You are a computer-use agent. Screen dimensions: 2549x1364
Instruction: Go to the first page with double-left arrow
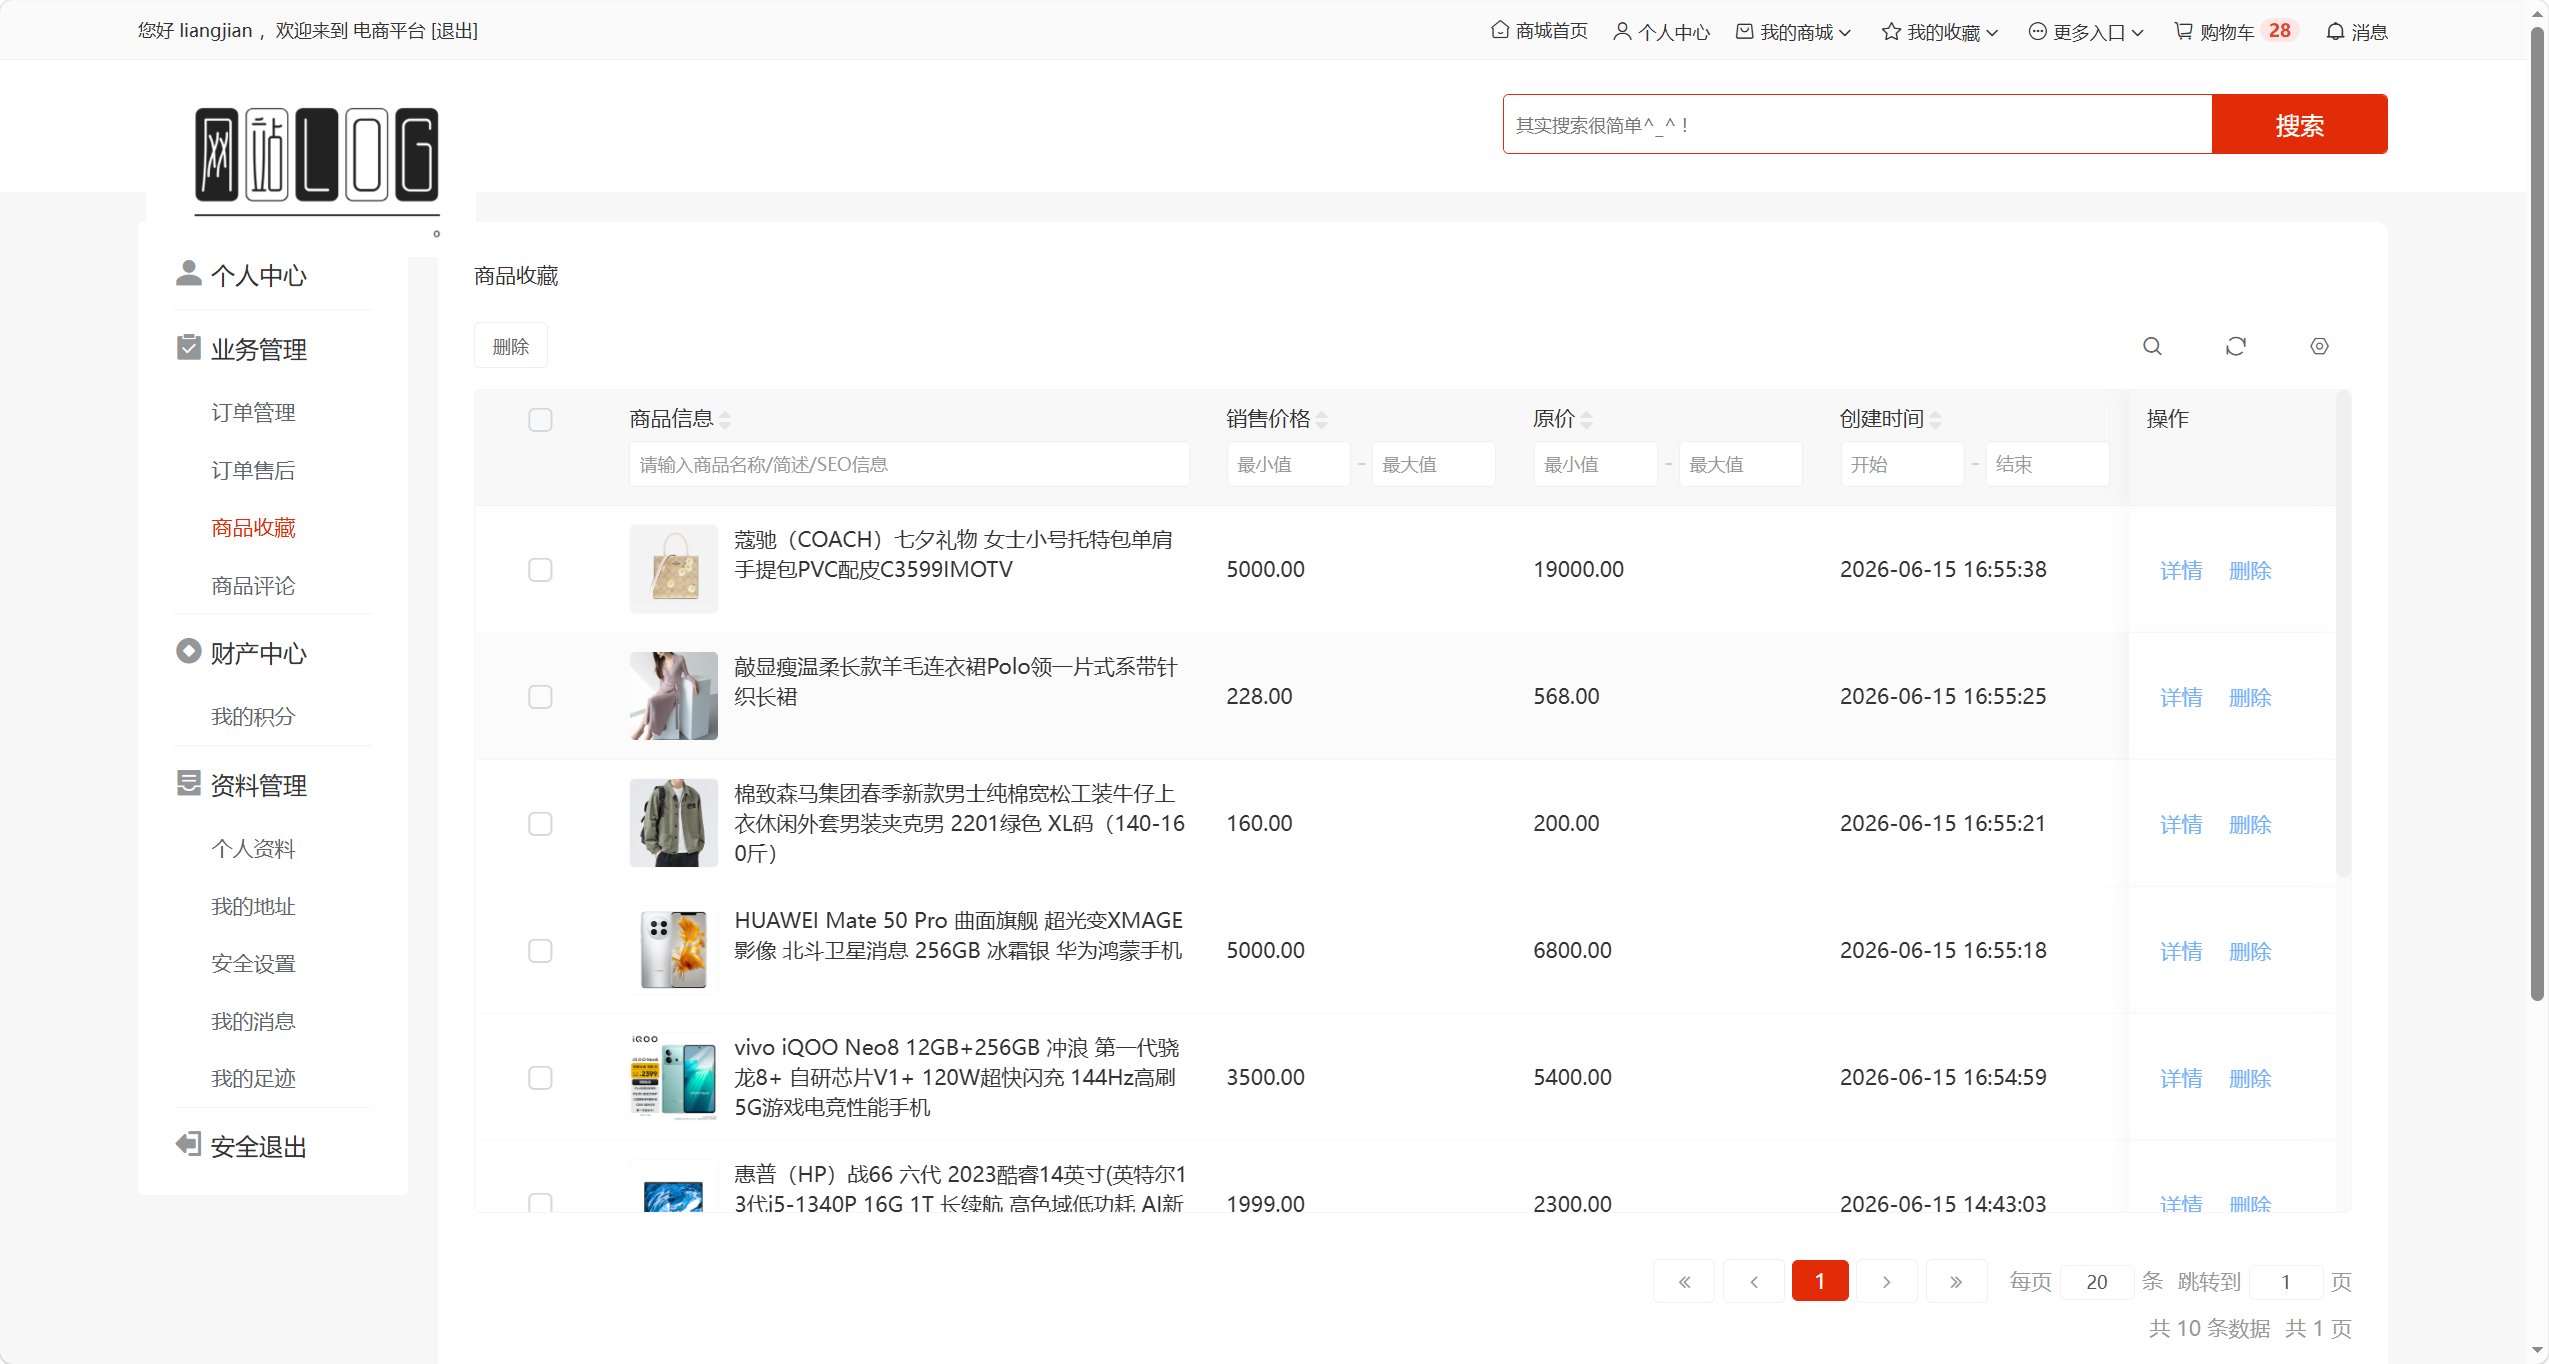click(1684, 1281)
